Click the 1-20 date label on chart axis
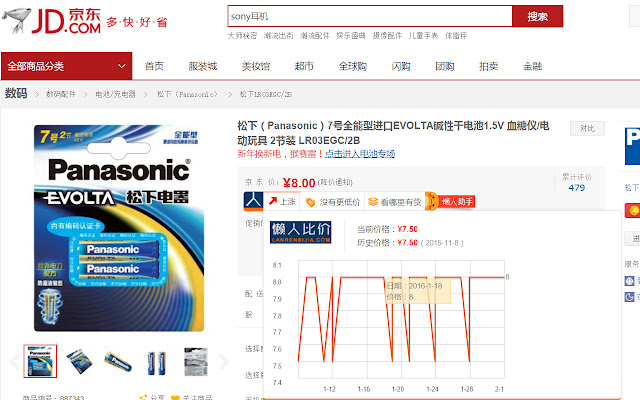Screen dimensions: 640x400 (398, 389)
